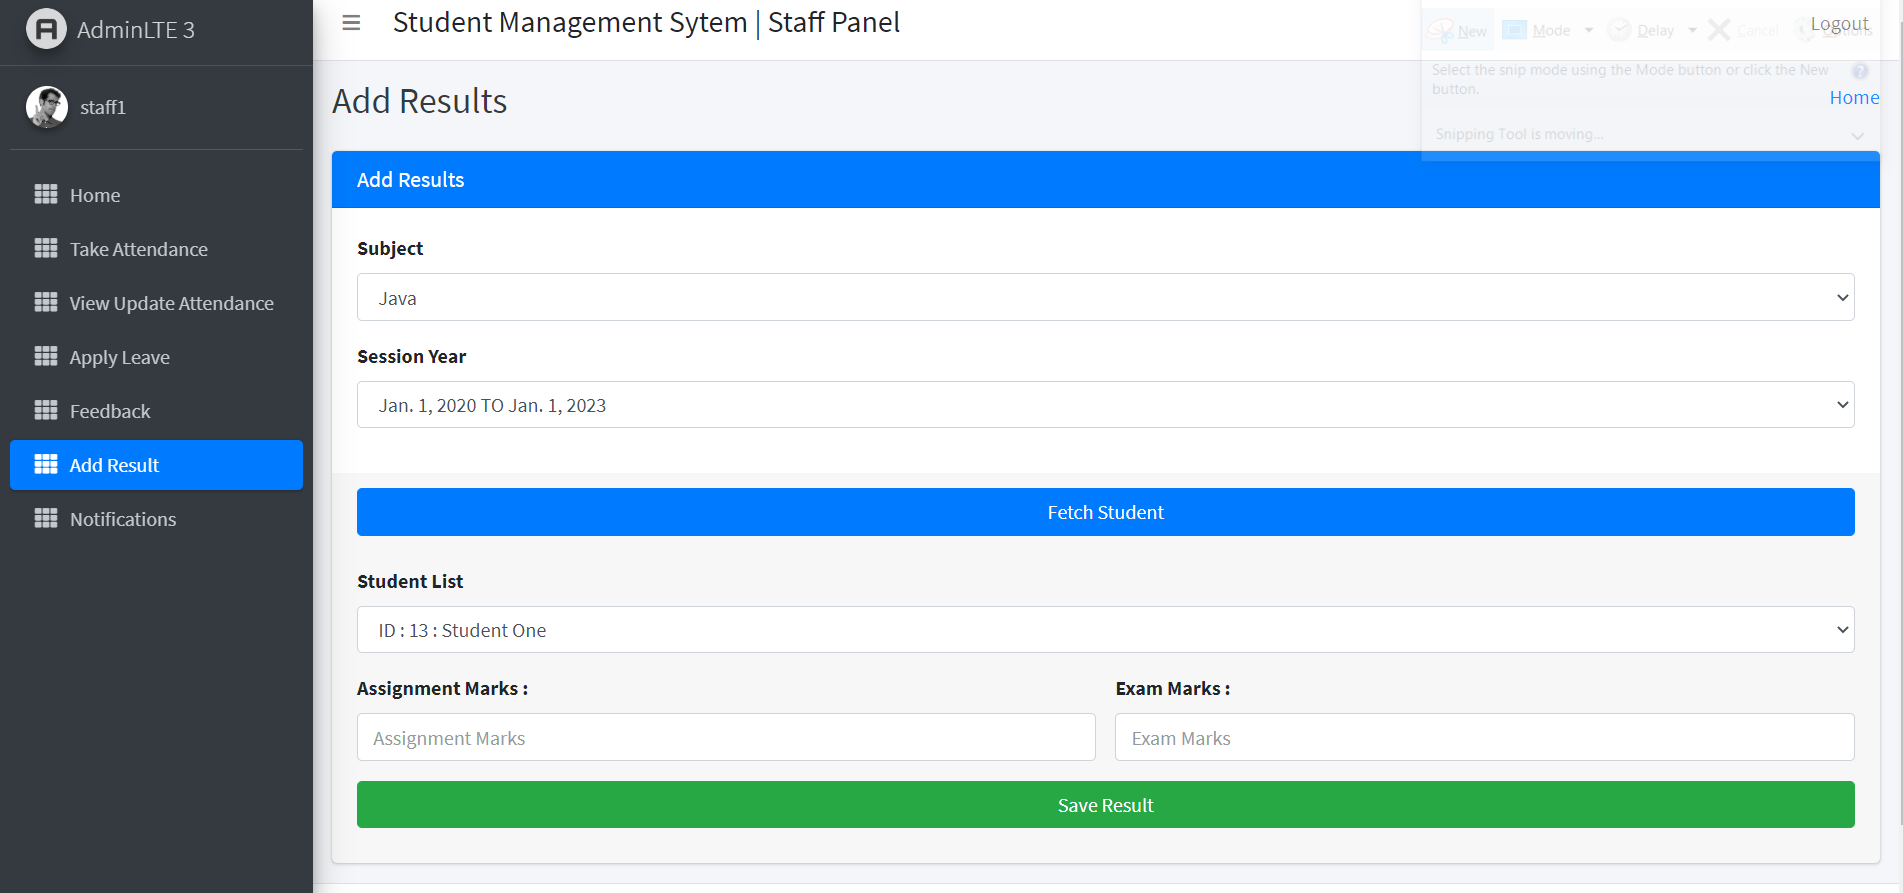Click the Apply Leave sidebar icon
Screen dimensions: 1903x893
(46, 356)
